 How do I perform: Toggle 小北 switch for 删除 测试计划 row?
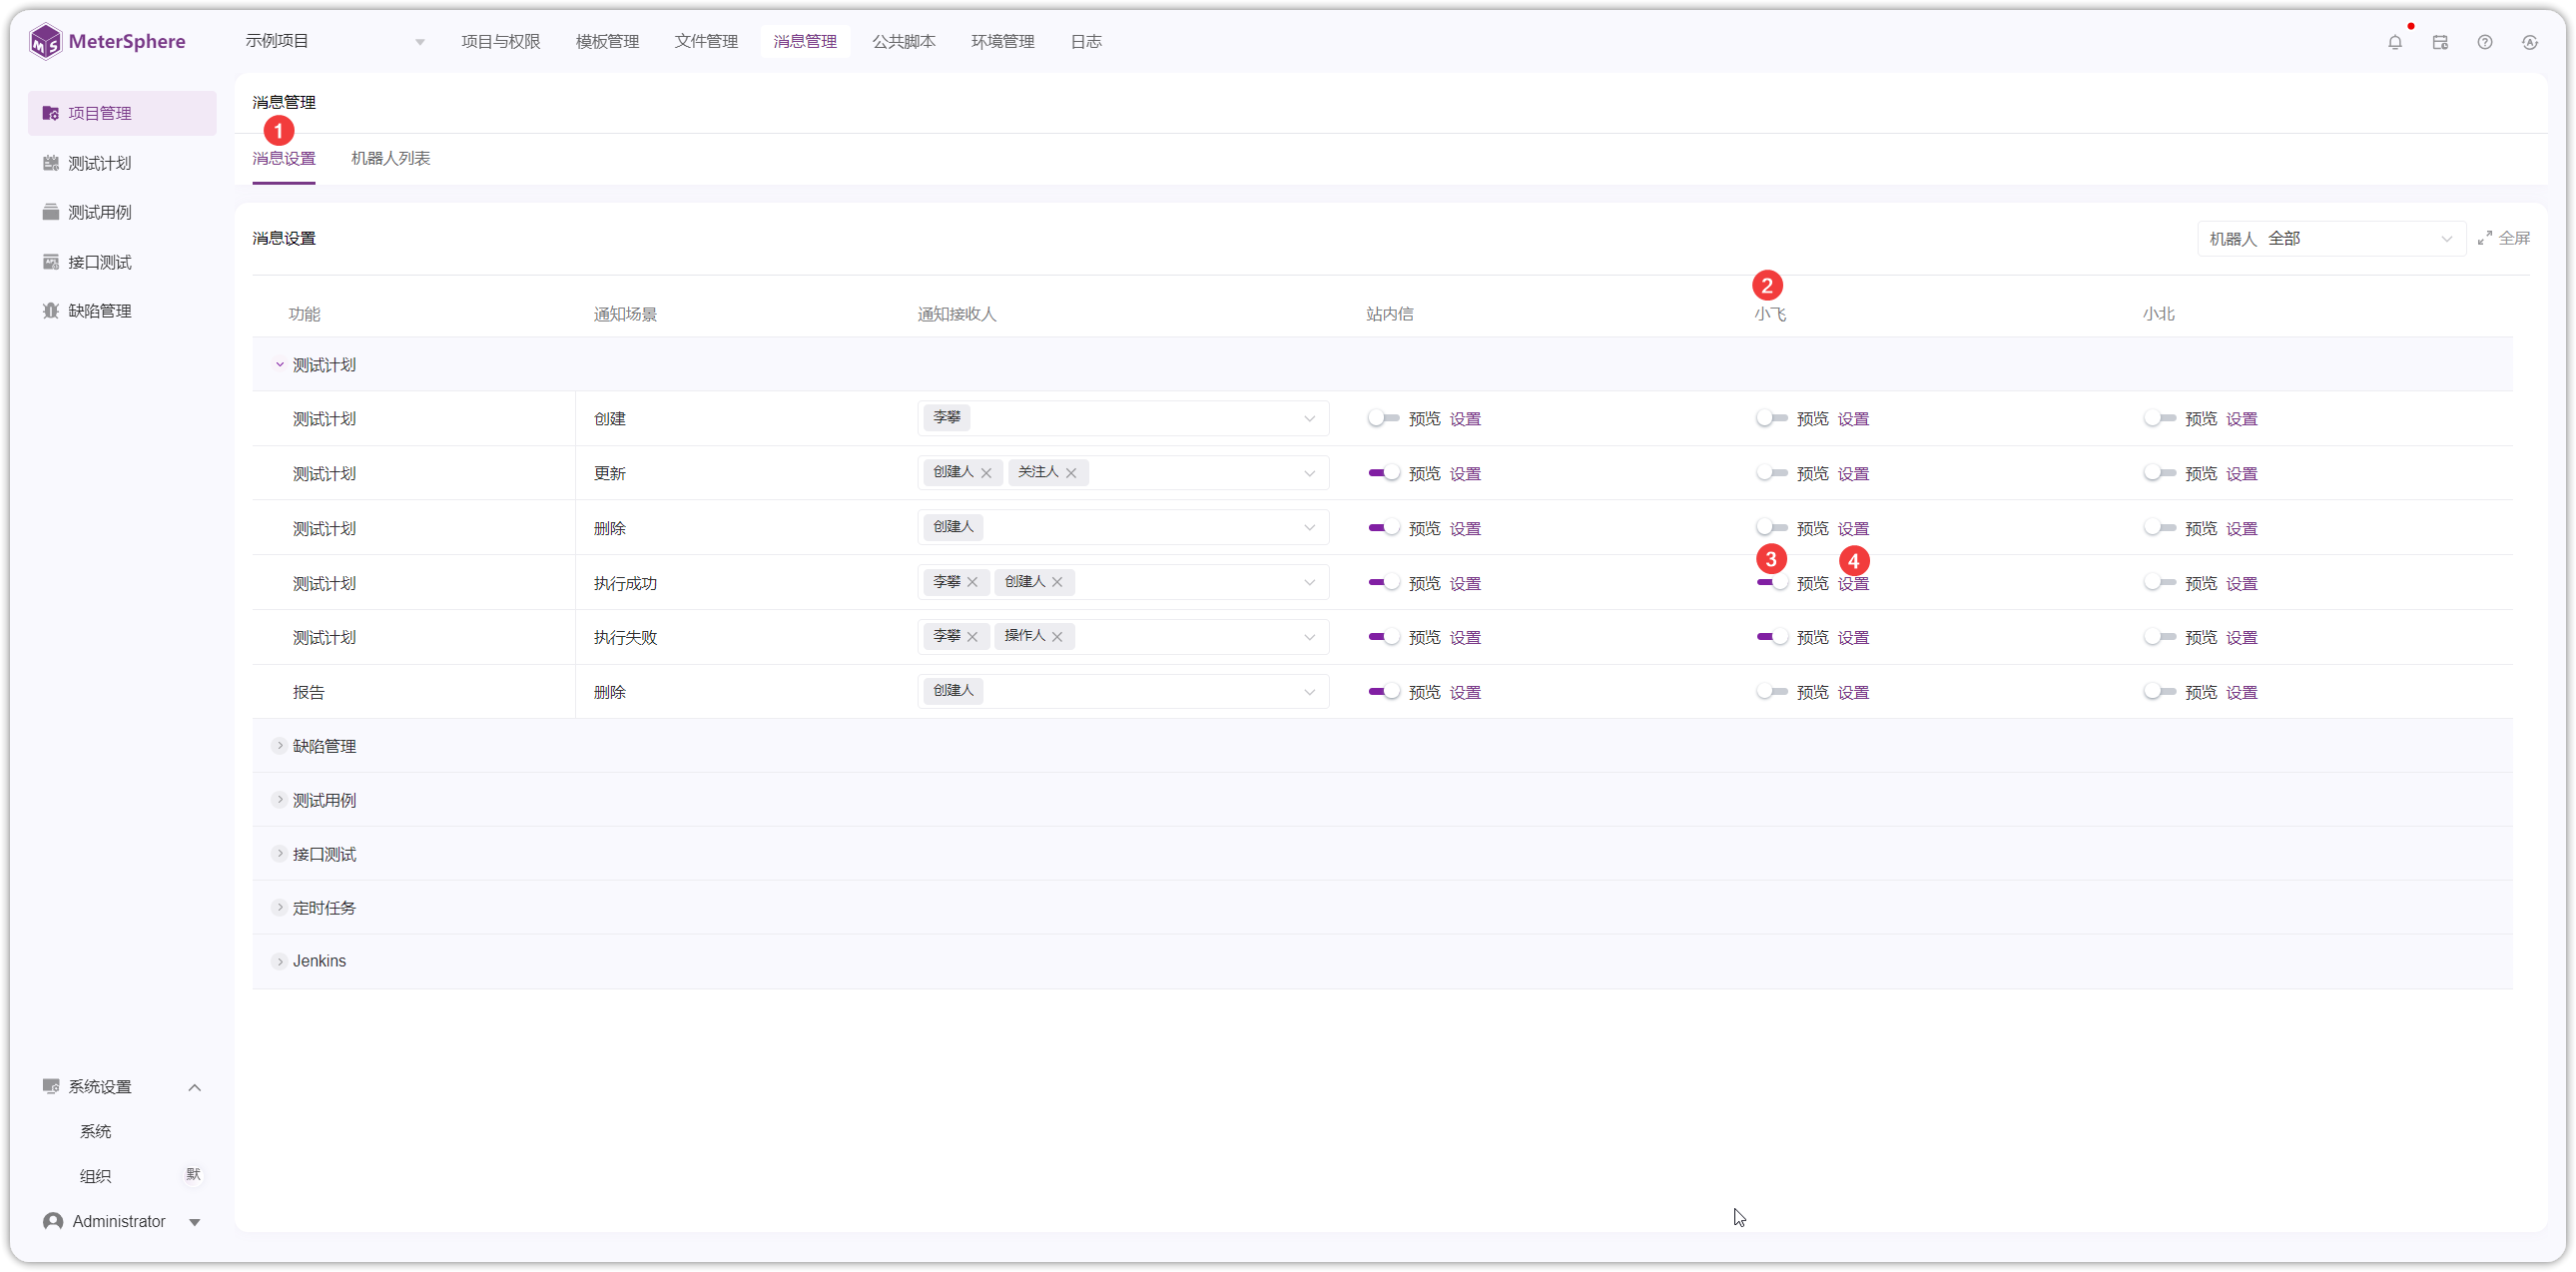point(2160,528)
